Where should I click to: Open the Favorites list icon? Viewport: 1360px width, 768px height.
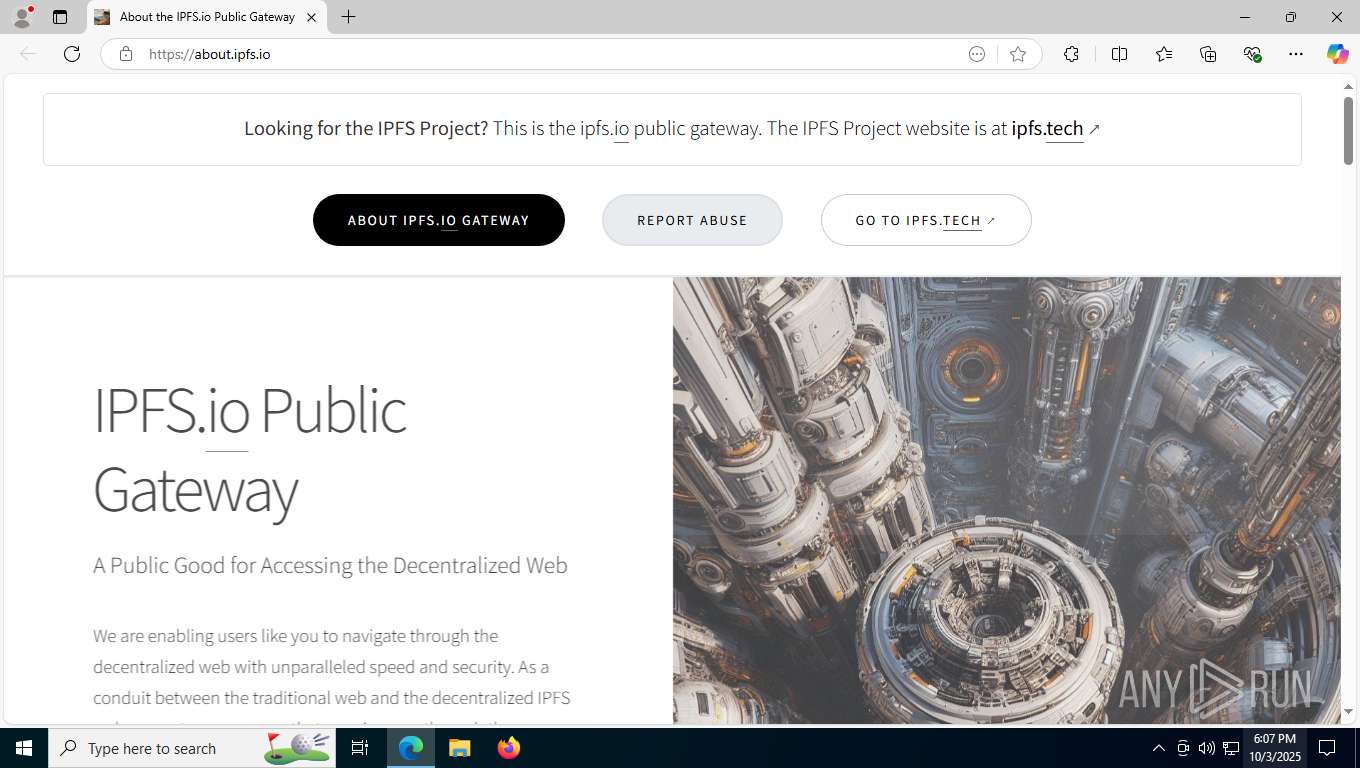(1164, 54)
